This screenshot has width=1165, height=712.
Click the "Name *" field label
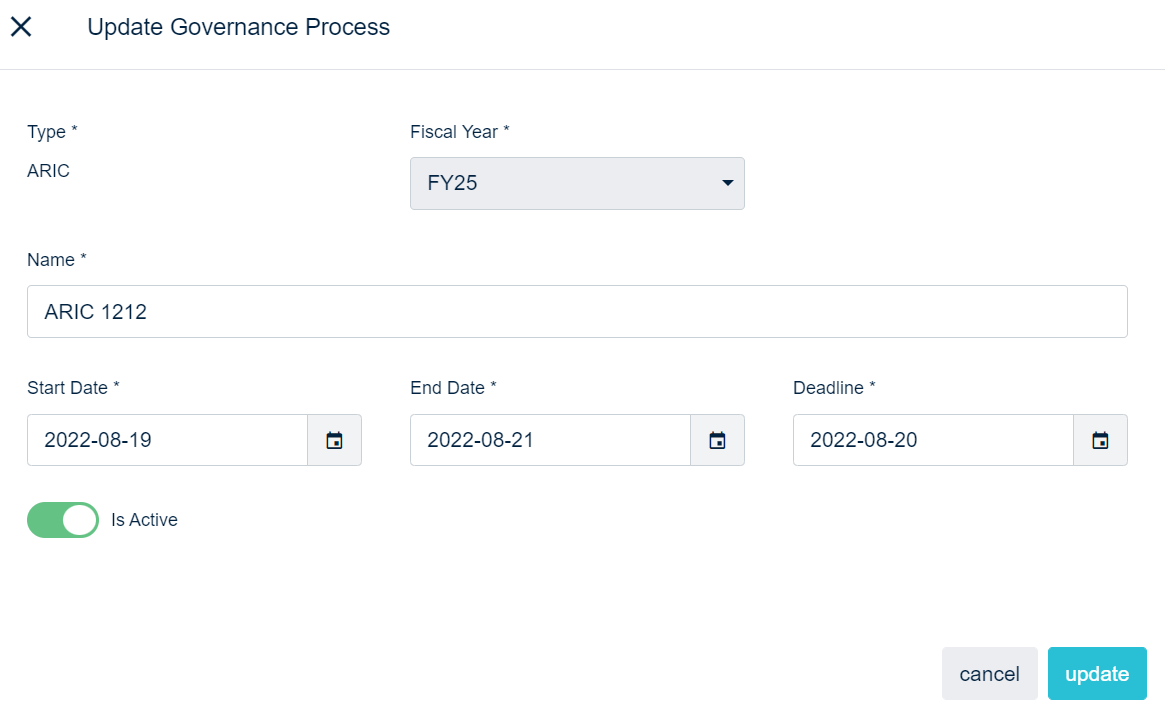tap(57, 260)
